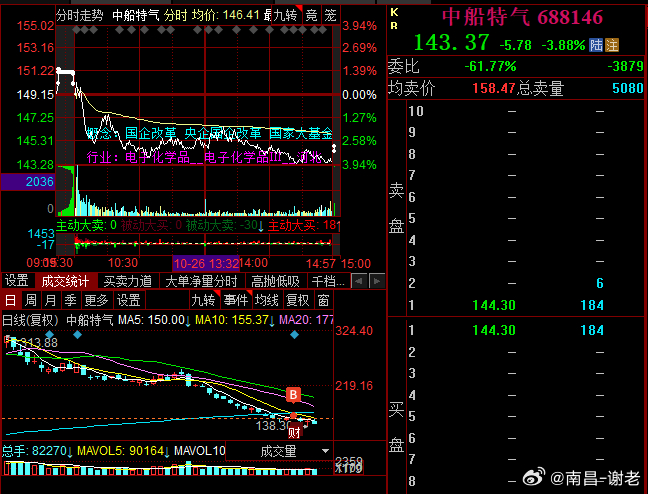
Task: Click the 国企改革 concept link
Action: [x=150, y=133]
